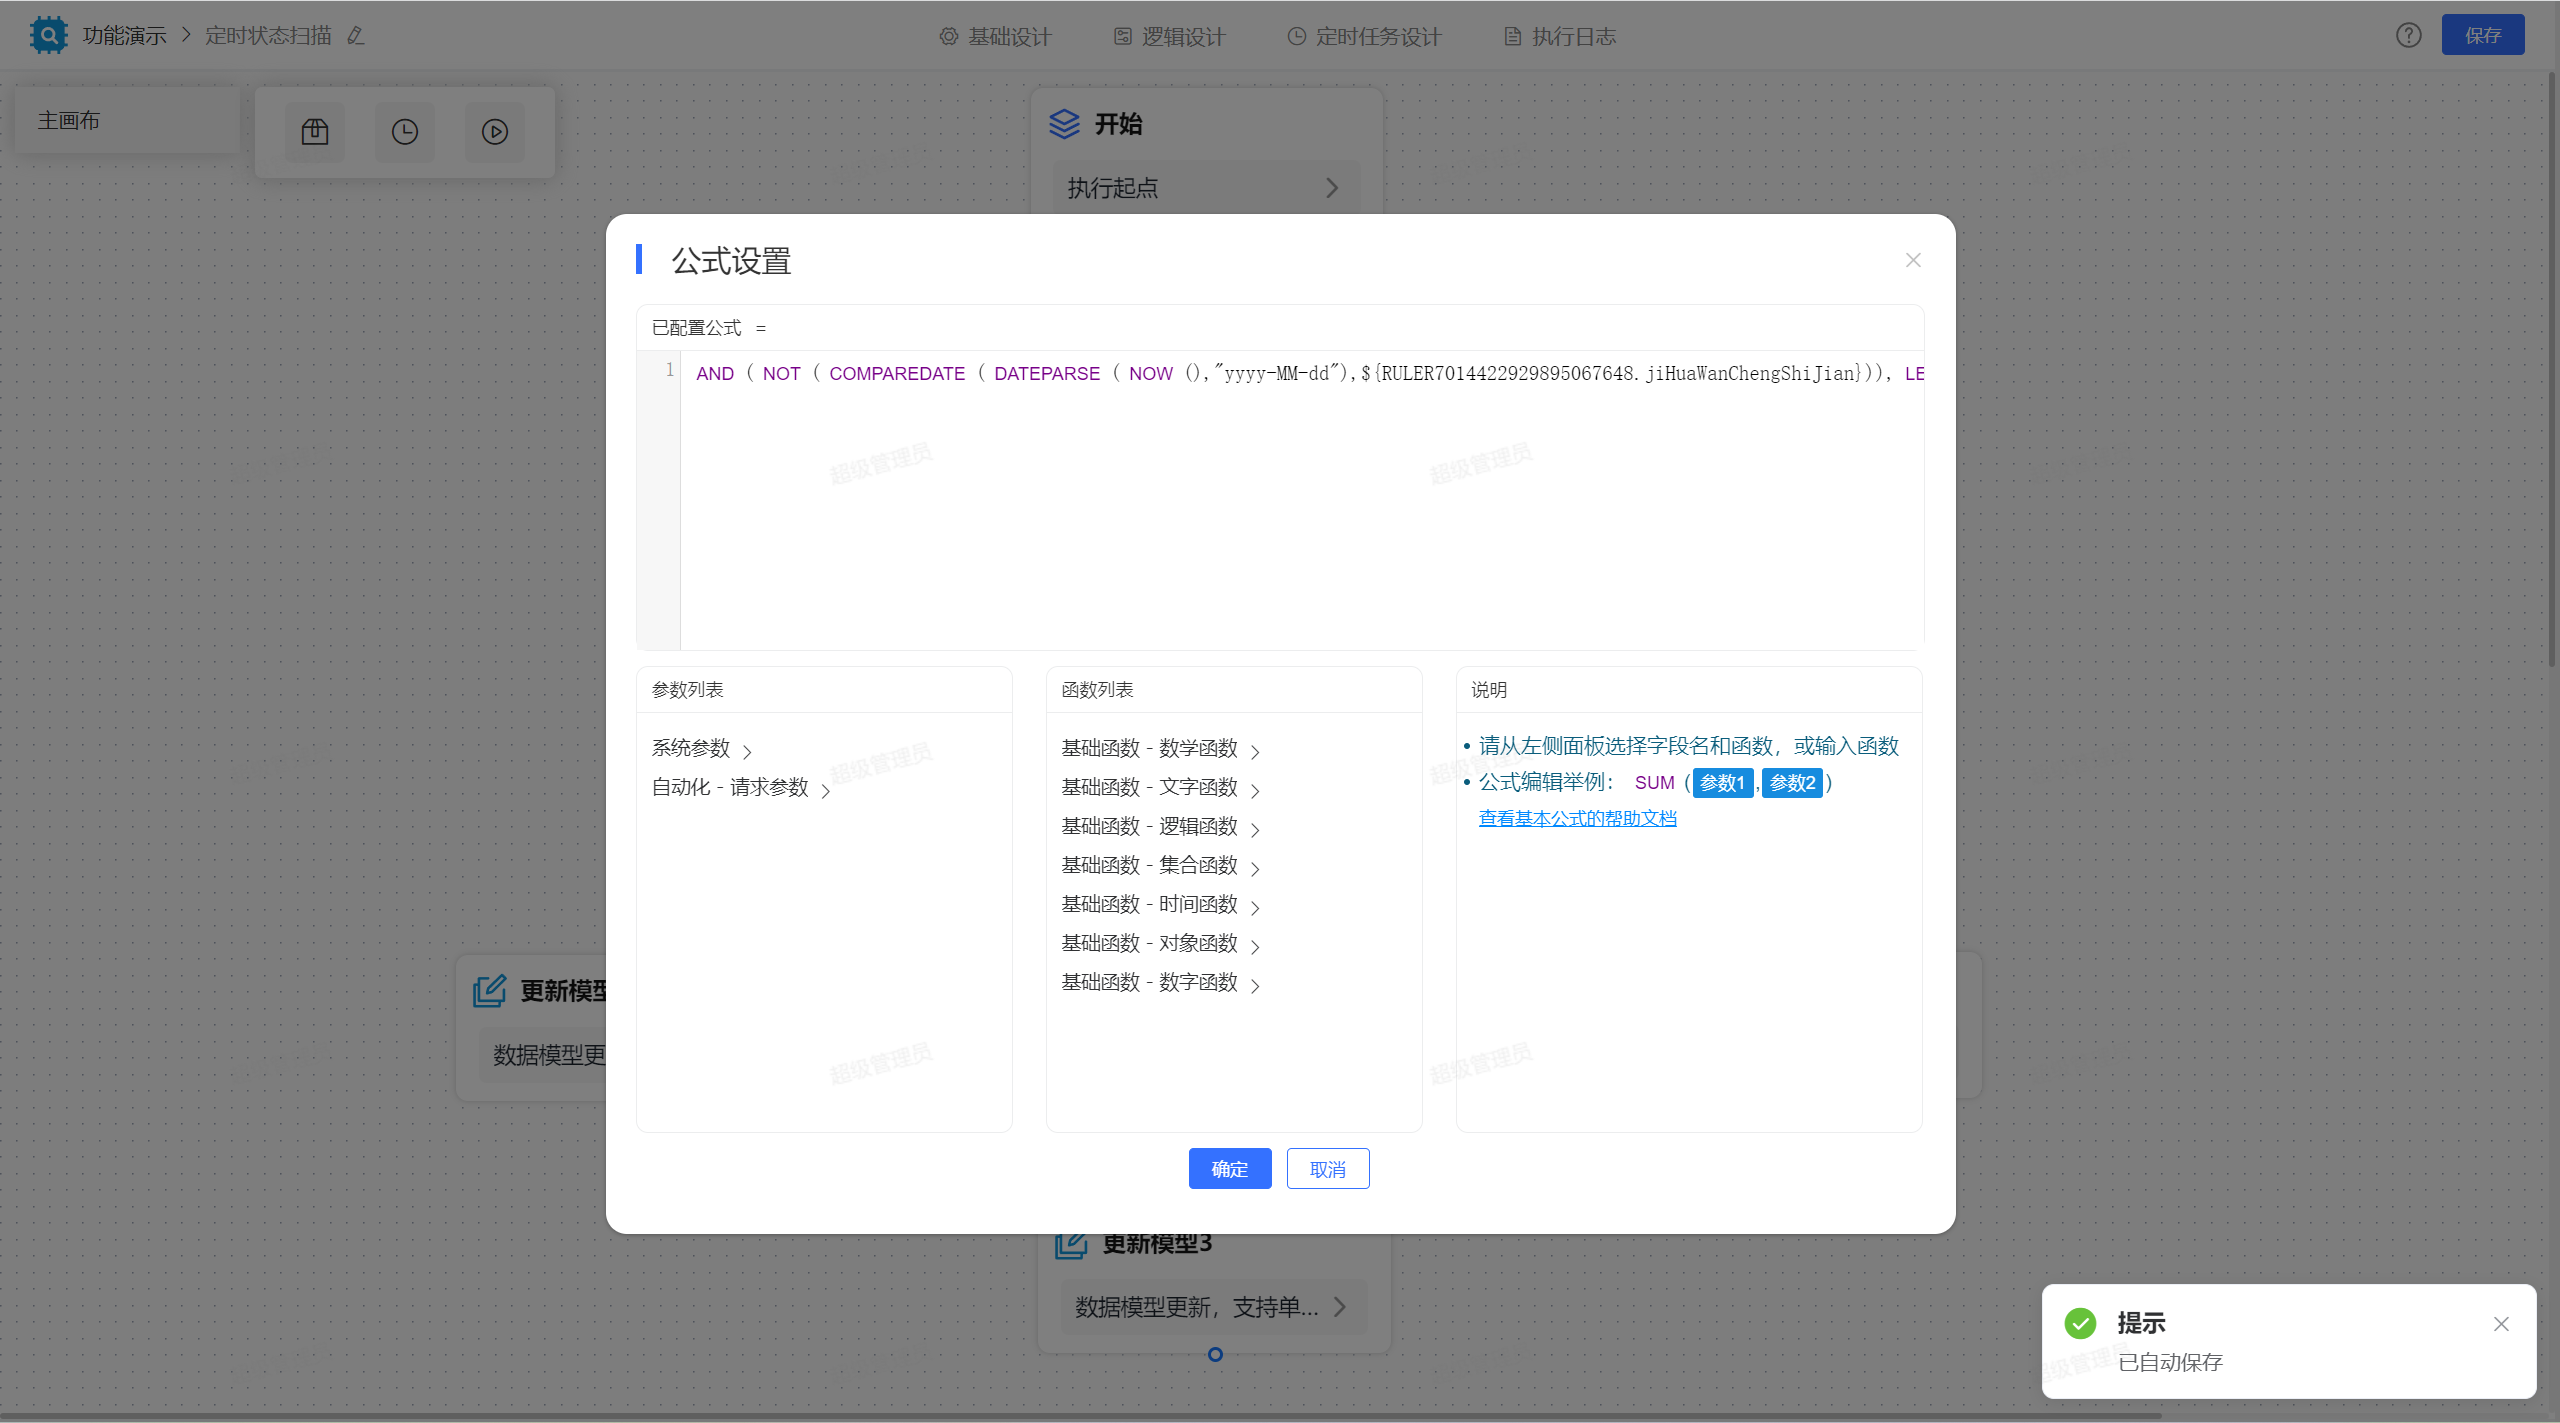Click the connector dot below 更新模型3

point(1215,1354)
